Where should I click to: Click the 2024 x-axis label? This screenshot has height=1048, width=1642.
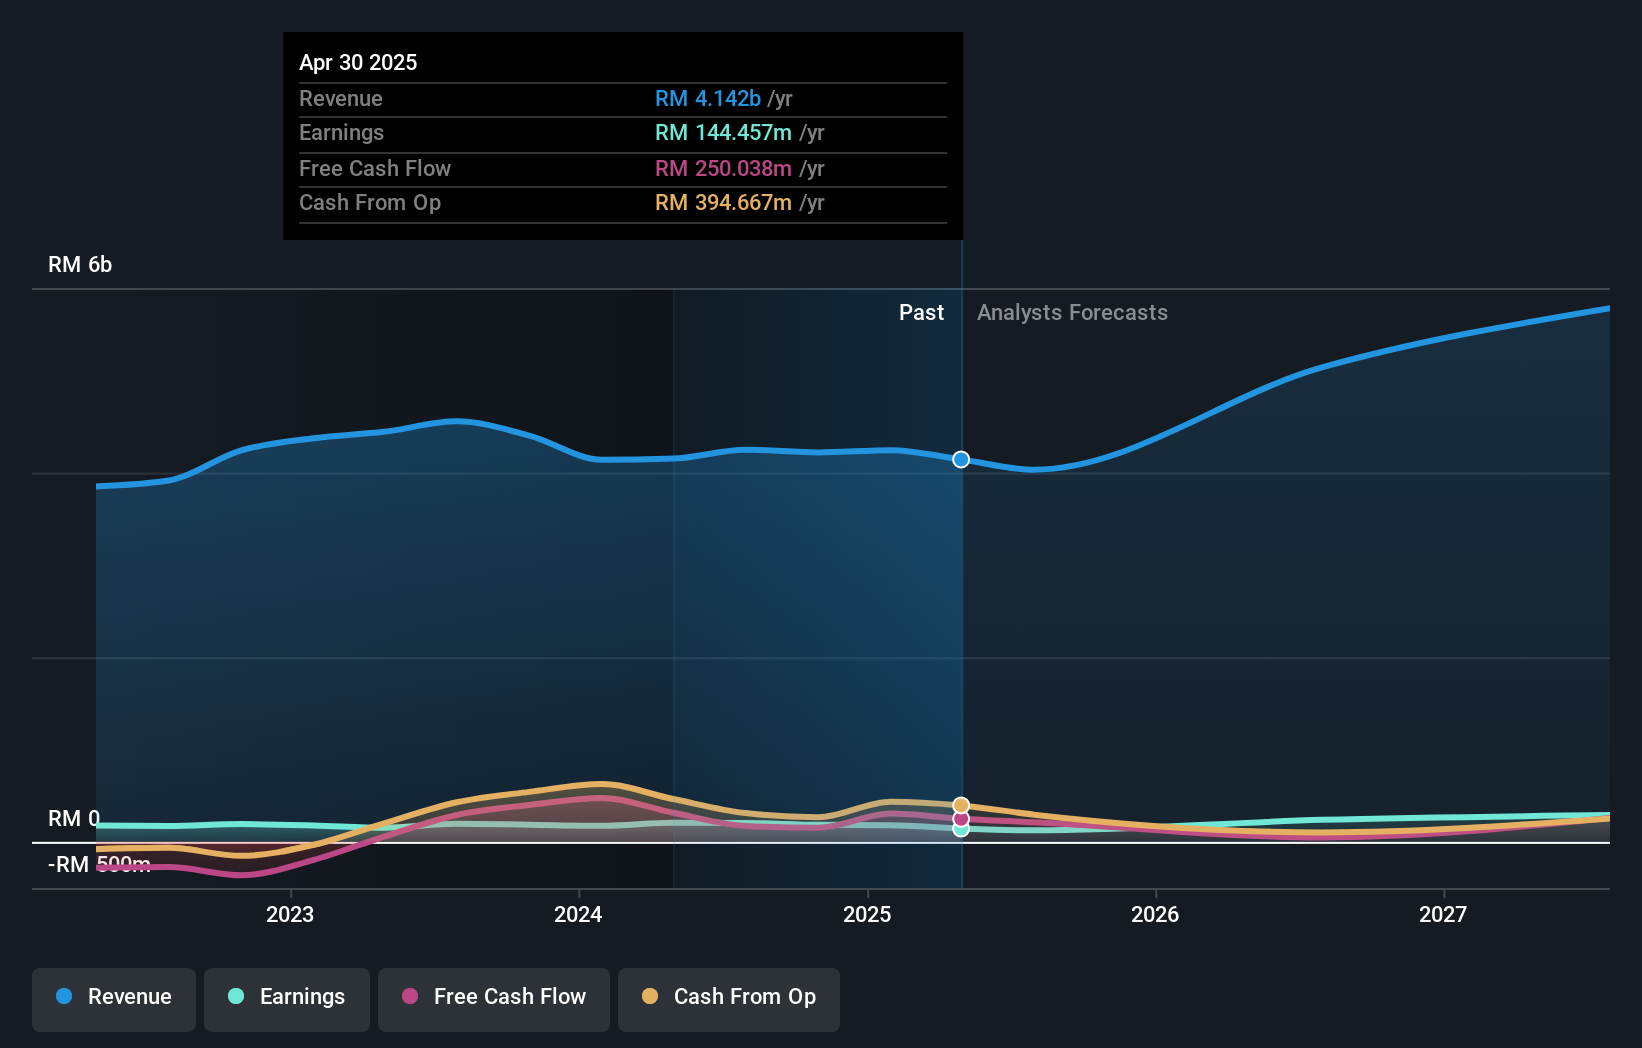578,914
